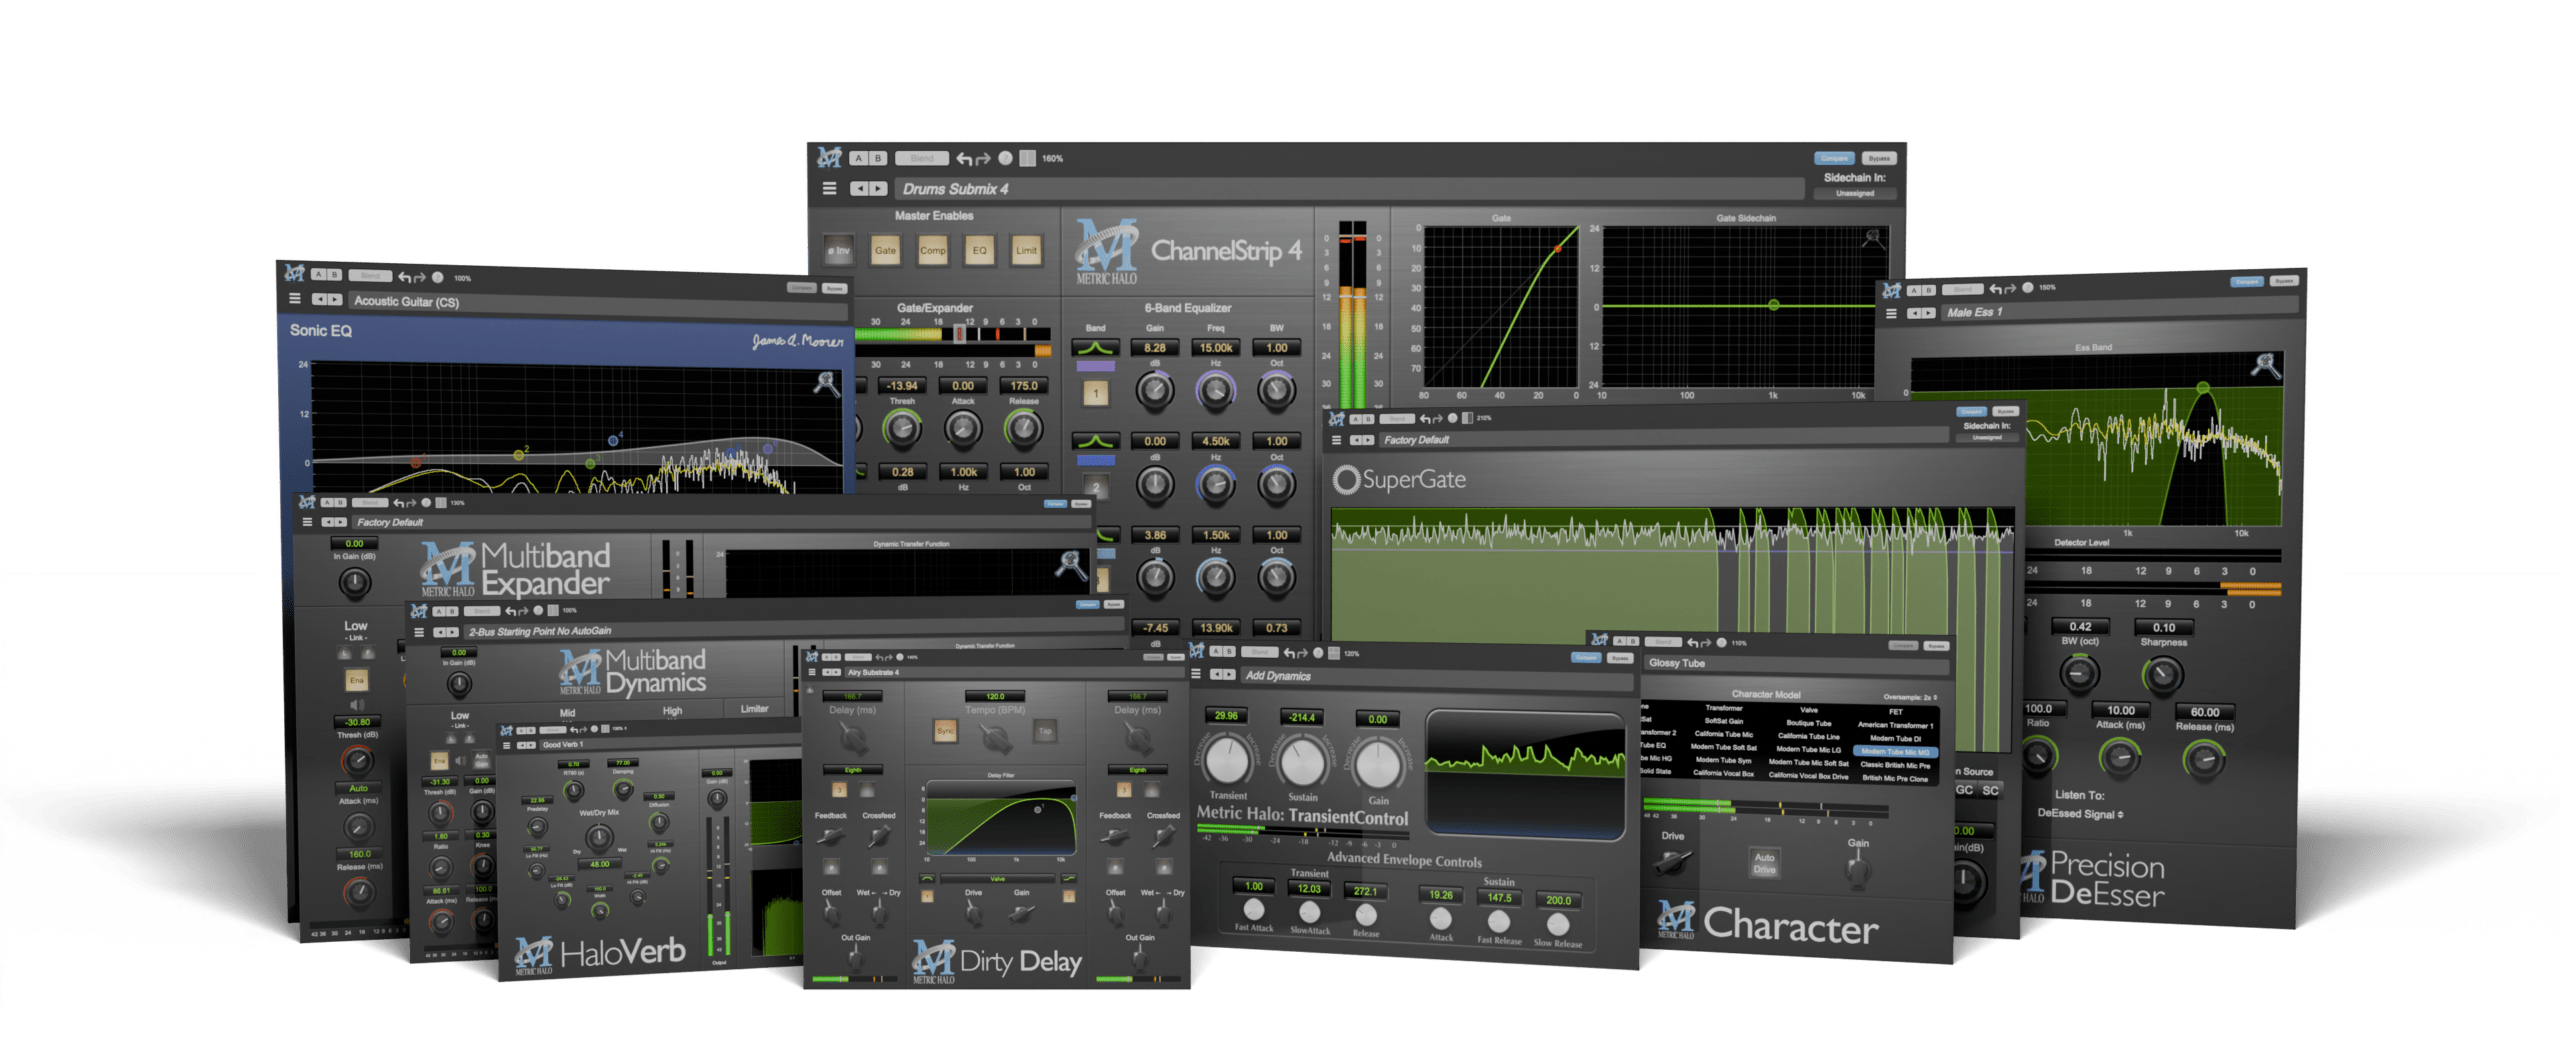This screenshot has height=1053, width=2560.
Task: Go to previous preset in ChannelStrip 4
Action: point(860,188)
